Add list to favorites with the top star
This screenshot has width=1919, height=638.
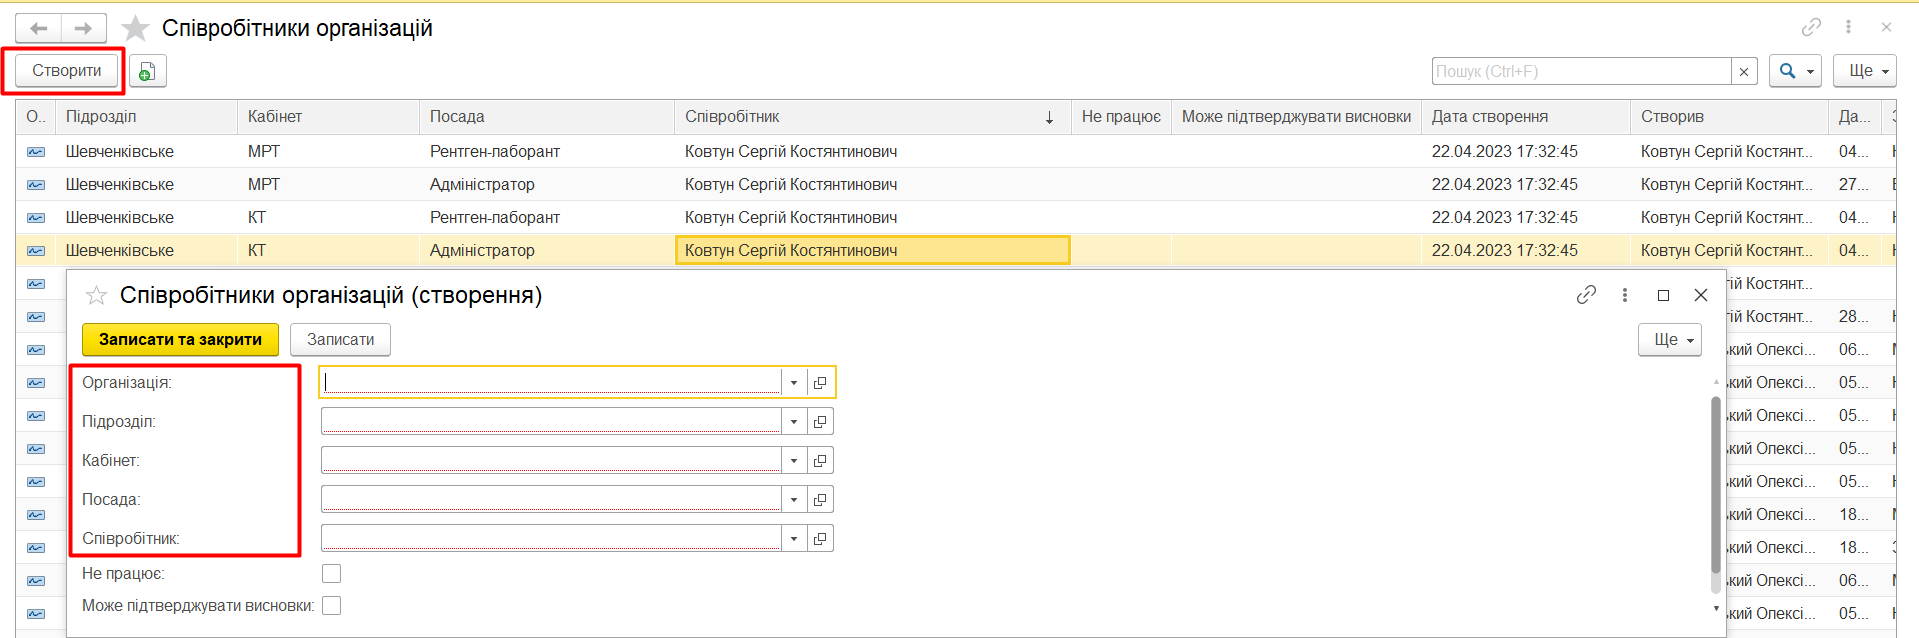click(135, 29)
